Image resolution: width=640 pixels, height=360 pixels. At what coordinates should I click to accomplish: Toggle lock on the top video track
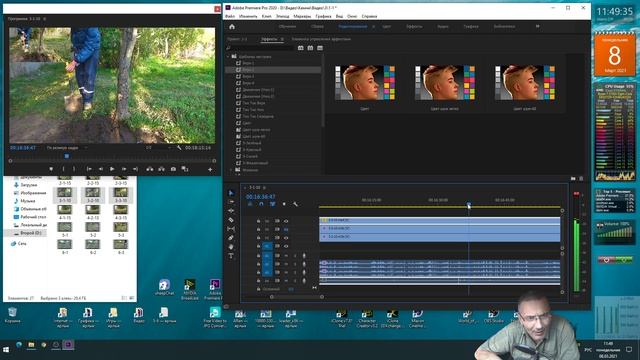[x=258, y=221]
